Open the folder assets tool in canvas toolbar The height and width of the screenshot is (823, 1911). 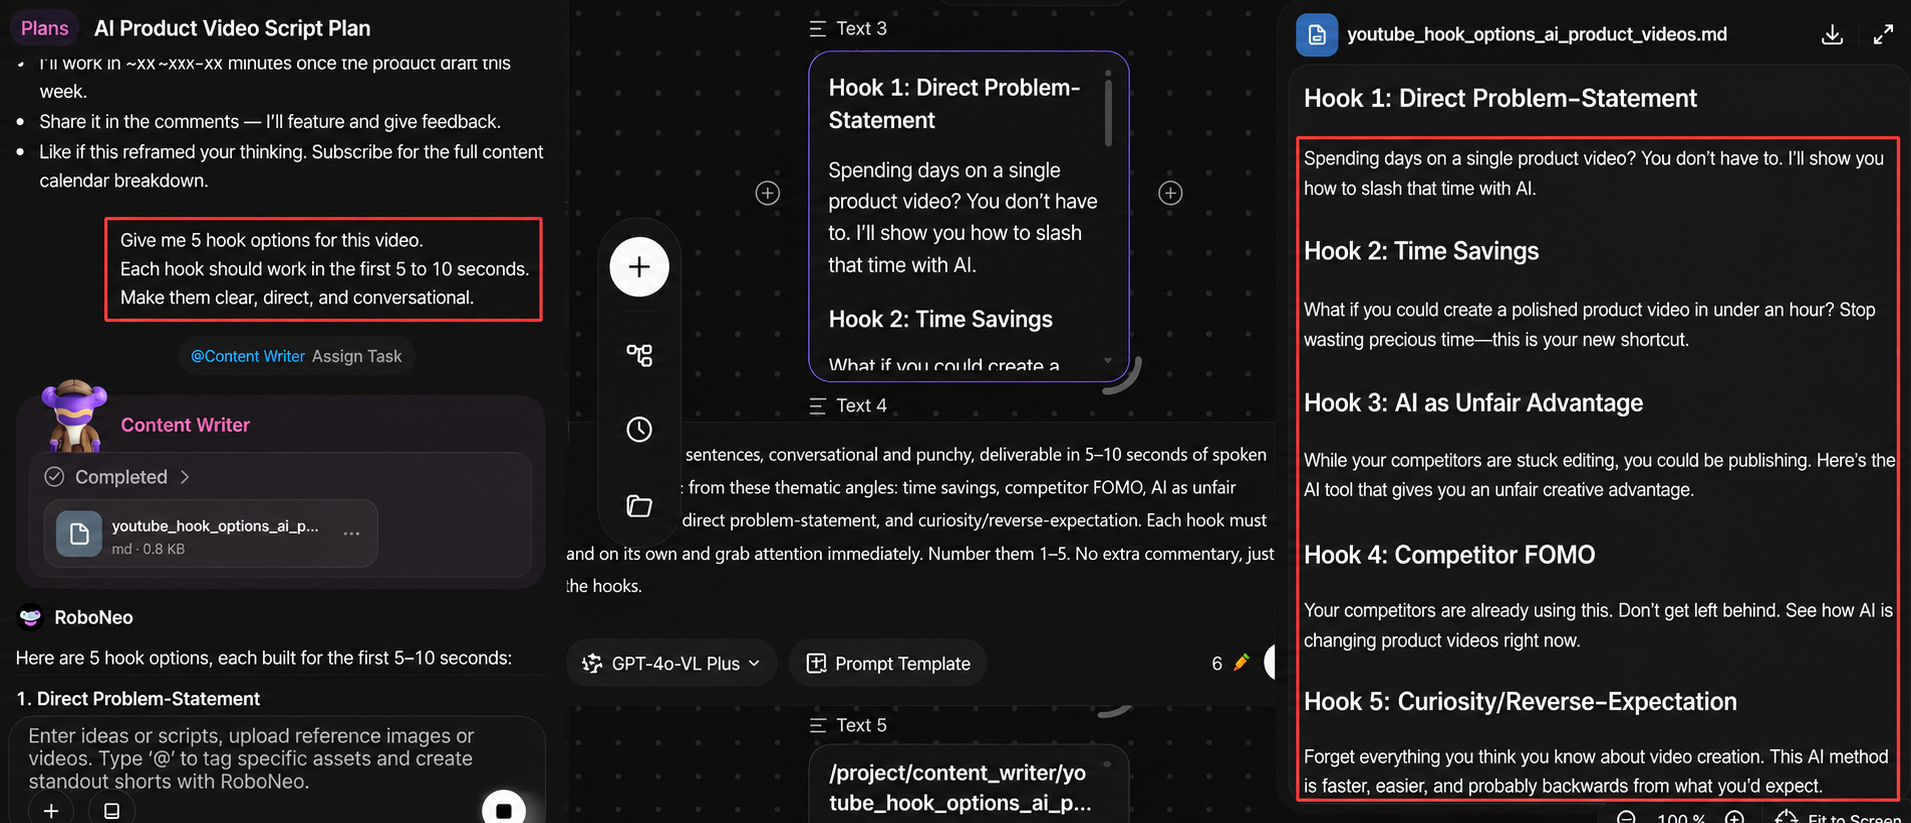639,506
